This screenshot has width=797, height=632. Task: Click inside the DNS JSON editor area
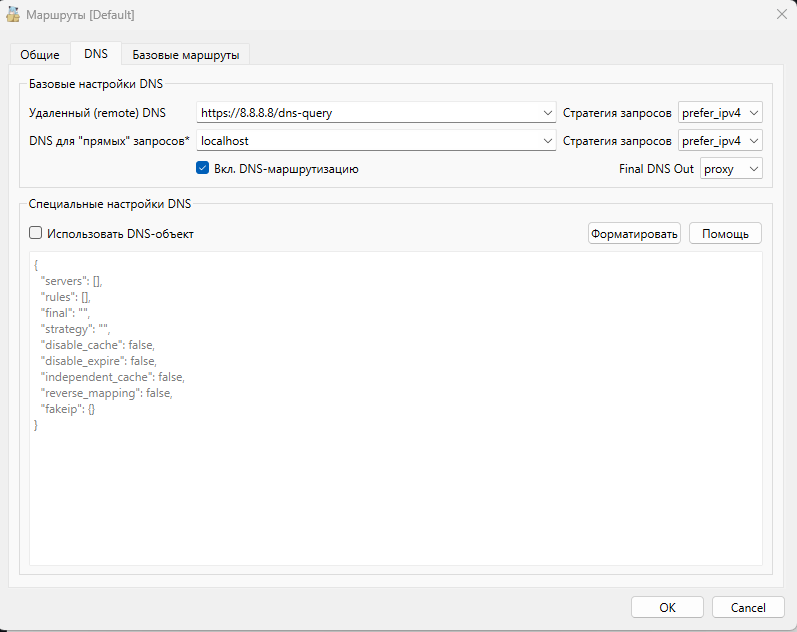coord(395,408)
